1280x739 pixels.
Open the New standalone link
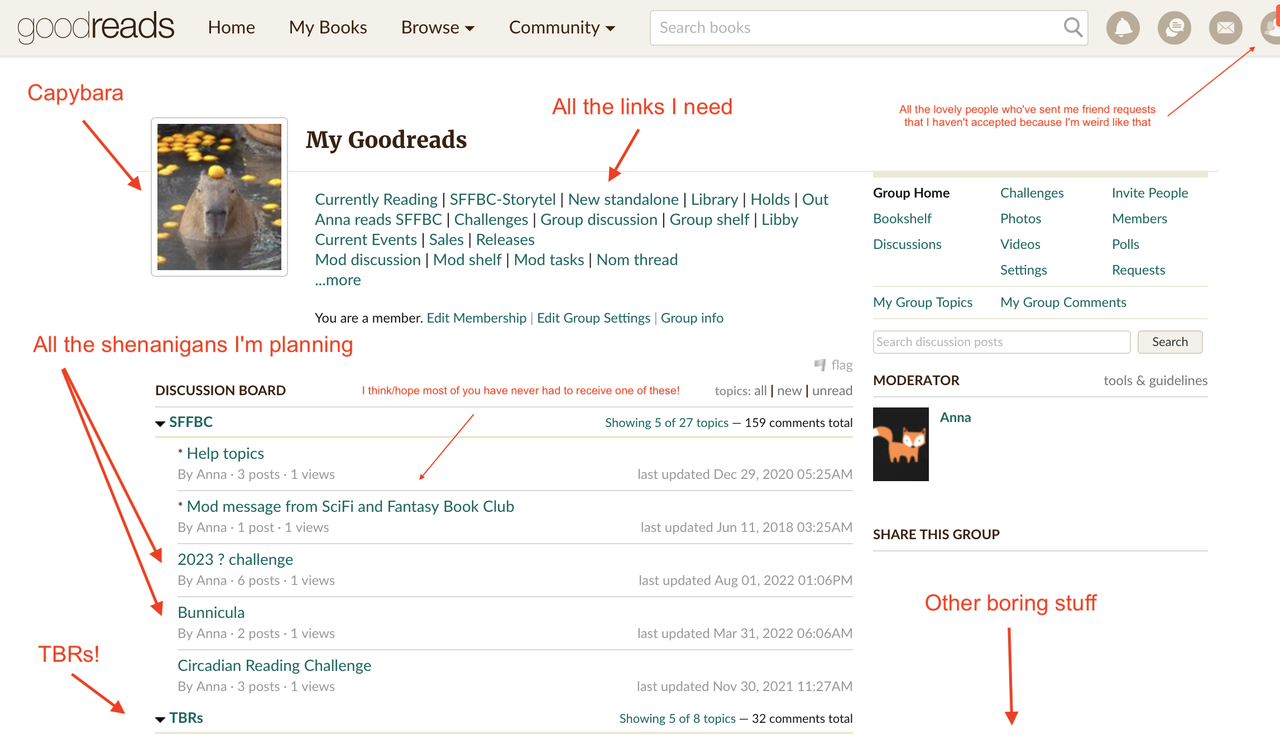coord(623,199)
